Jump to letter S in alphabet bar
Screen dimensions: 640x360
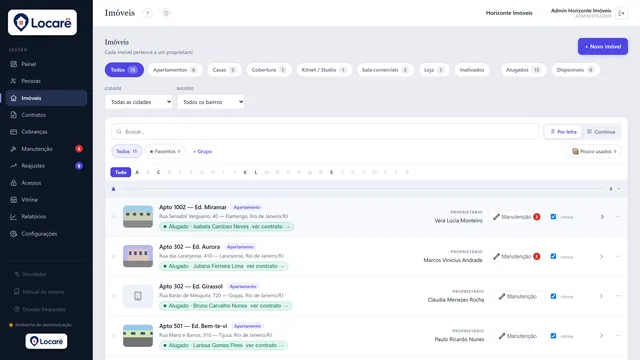(x=331, y=172)
